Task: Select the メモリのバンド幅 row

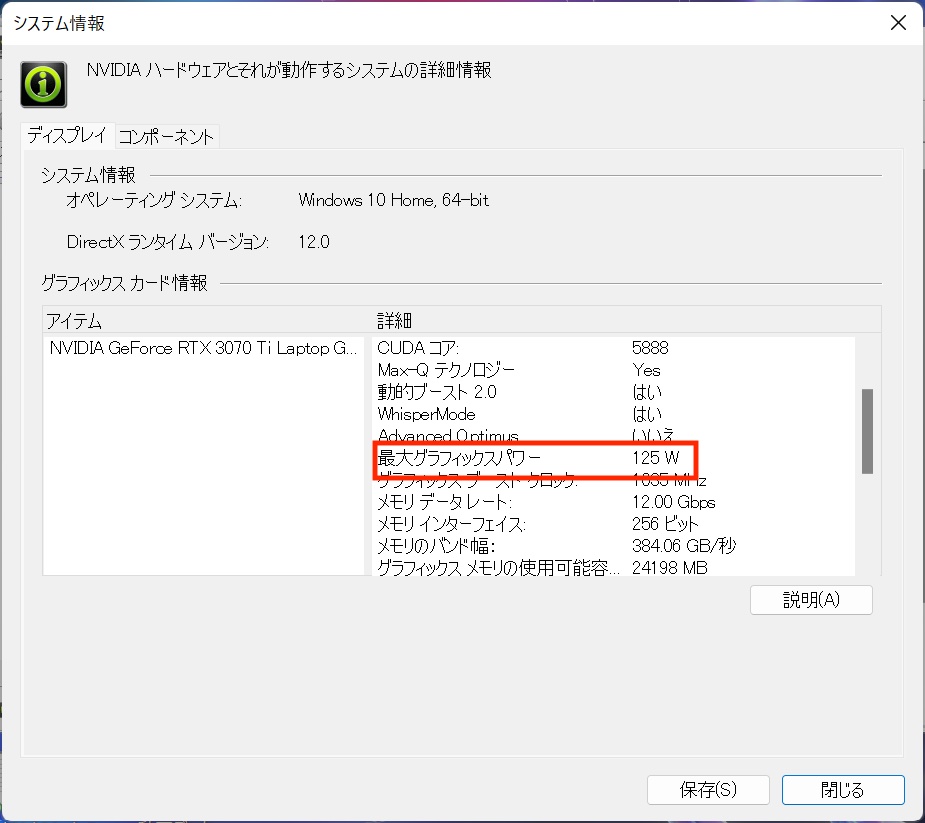Action: tap(614, 546)
